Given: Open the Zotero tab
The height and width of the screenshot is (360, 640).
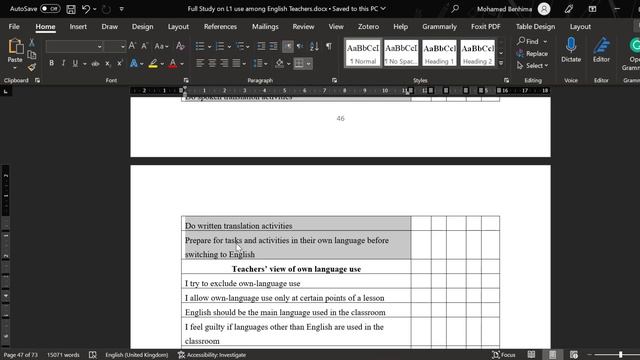Looking at the screenshot, I should pos(368,27).
